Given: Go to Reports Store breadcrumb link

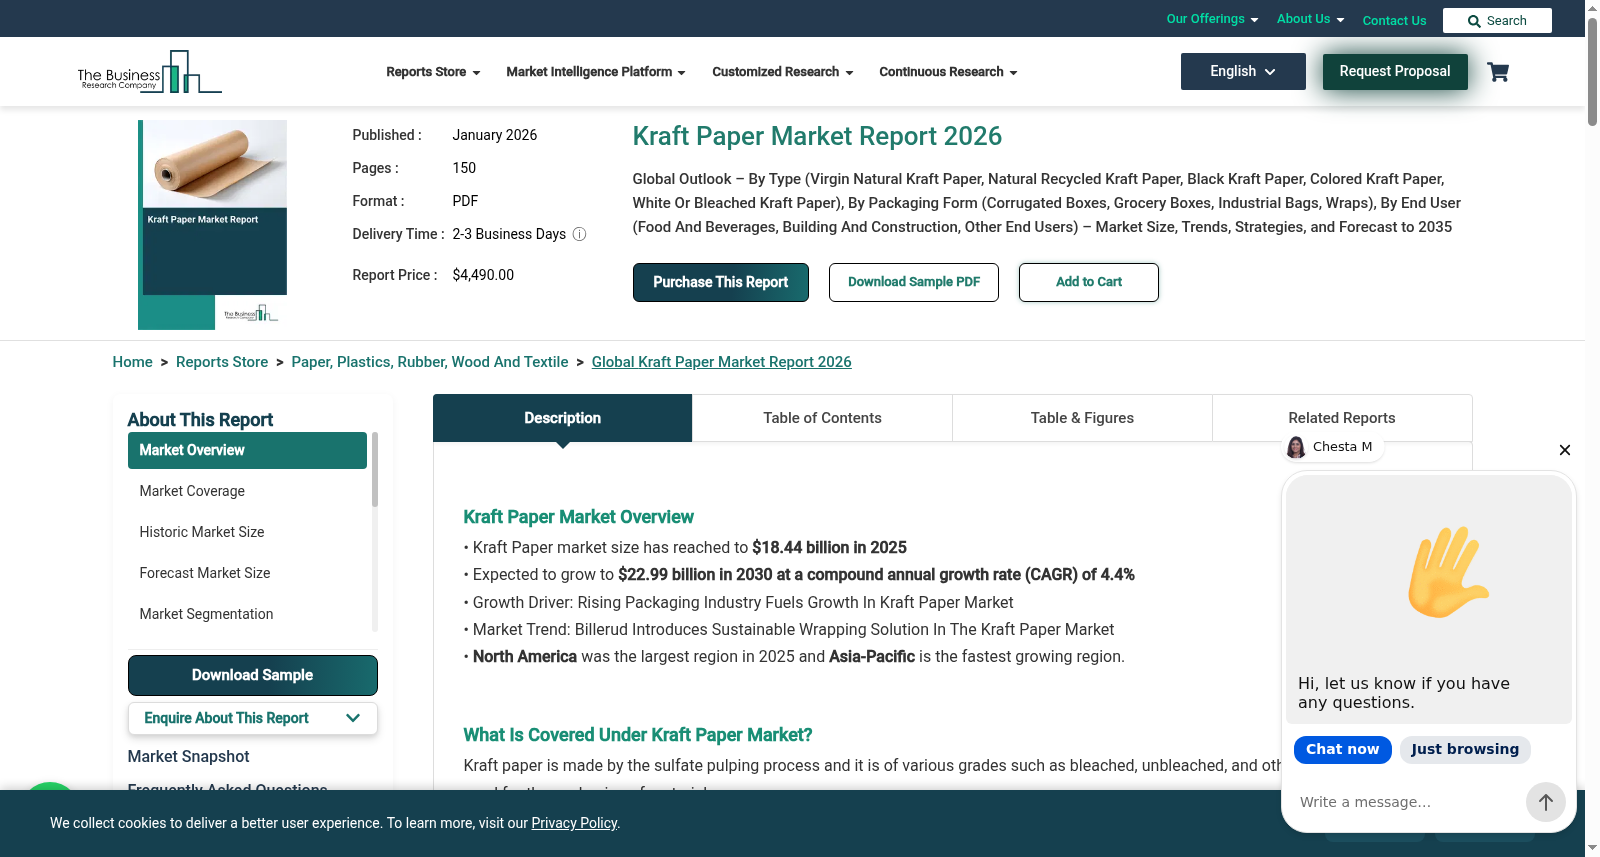Looking at the screenshot, I should [222, 362].
